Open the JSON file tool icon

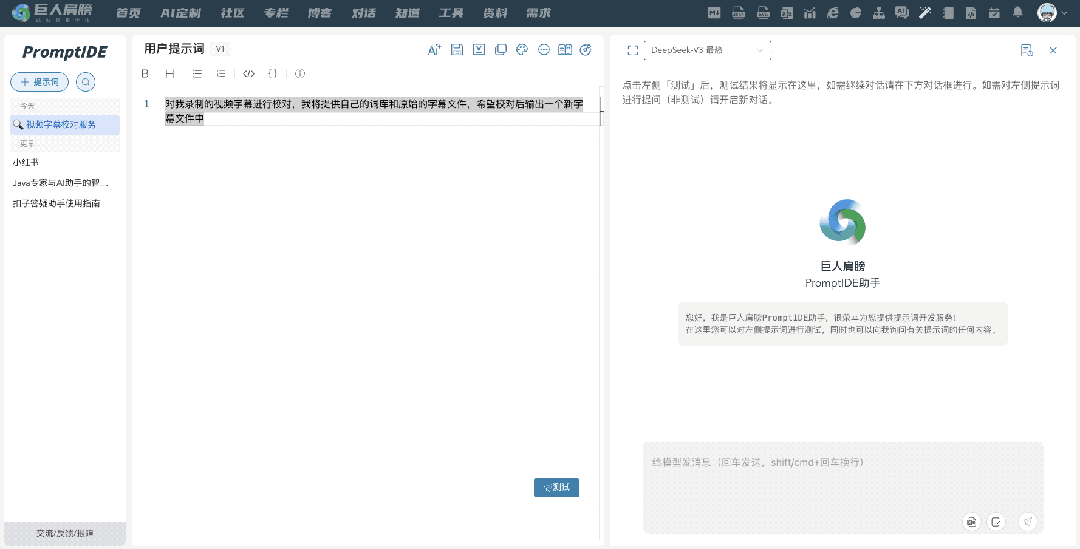coord(738,12)
